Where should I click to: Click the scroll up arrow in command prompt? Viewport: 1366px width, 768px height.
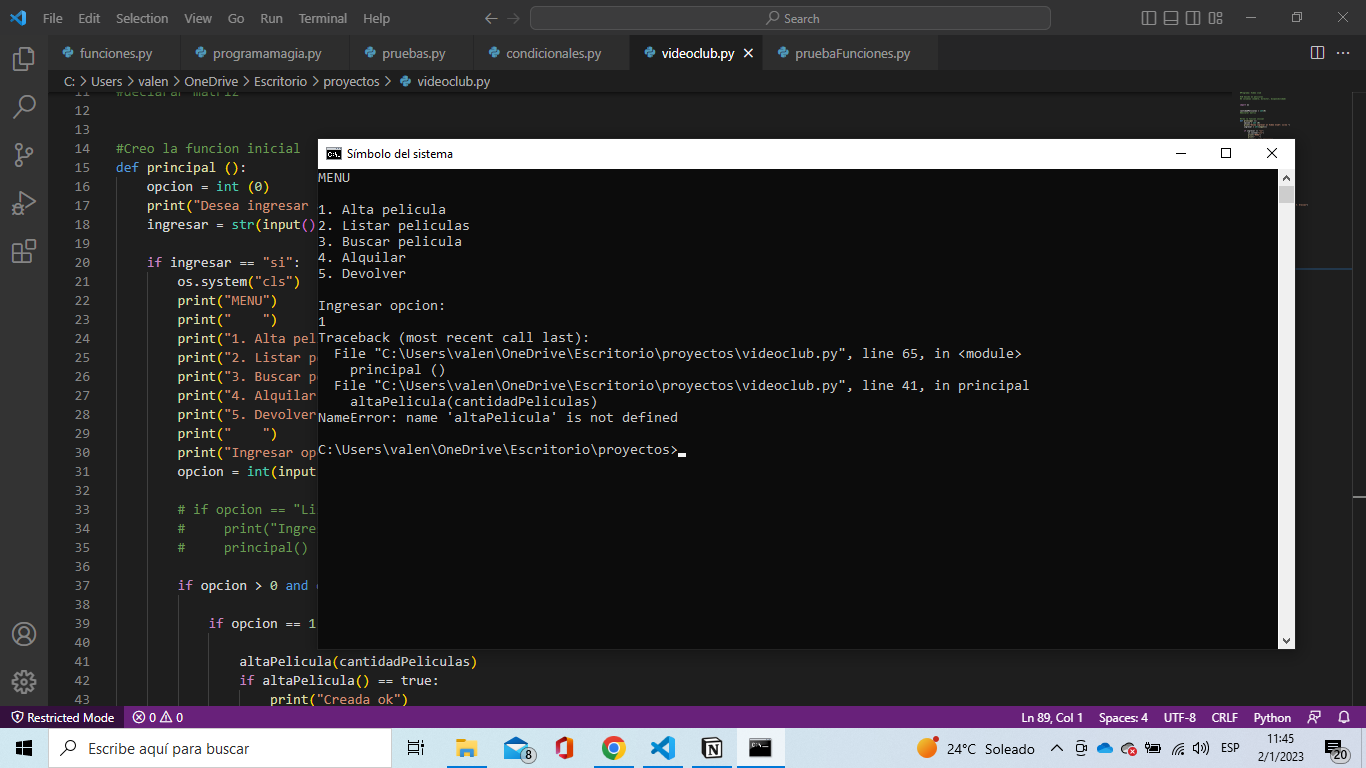(1286, 177)
